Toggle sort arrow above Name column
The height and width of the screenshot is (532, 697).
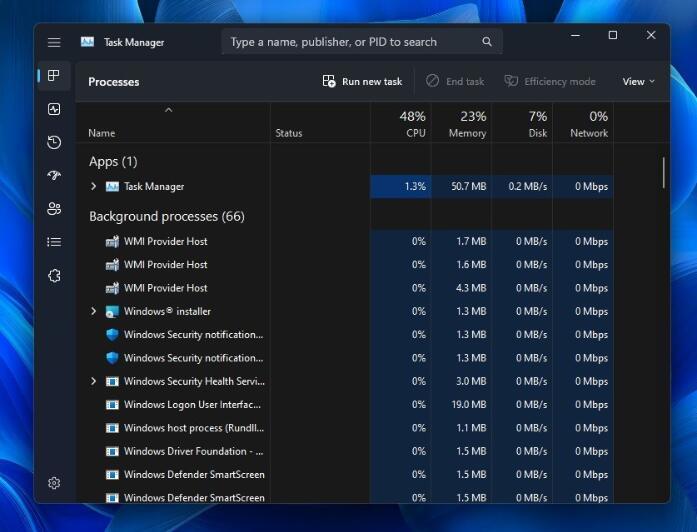[x=168, y=110]
